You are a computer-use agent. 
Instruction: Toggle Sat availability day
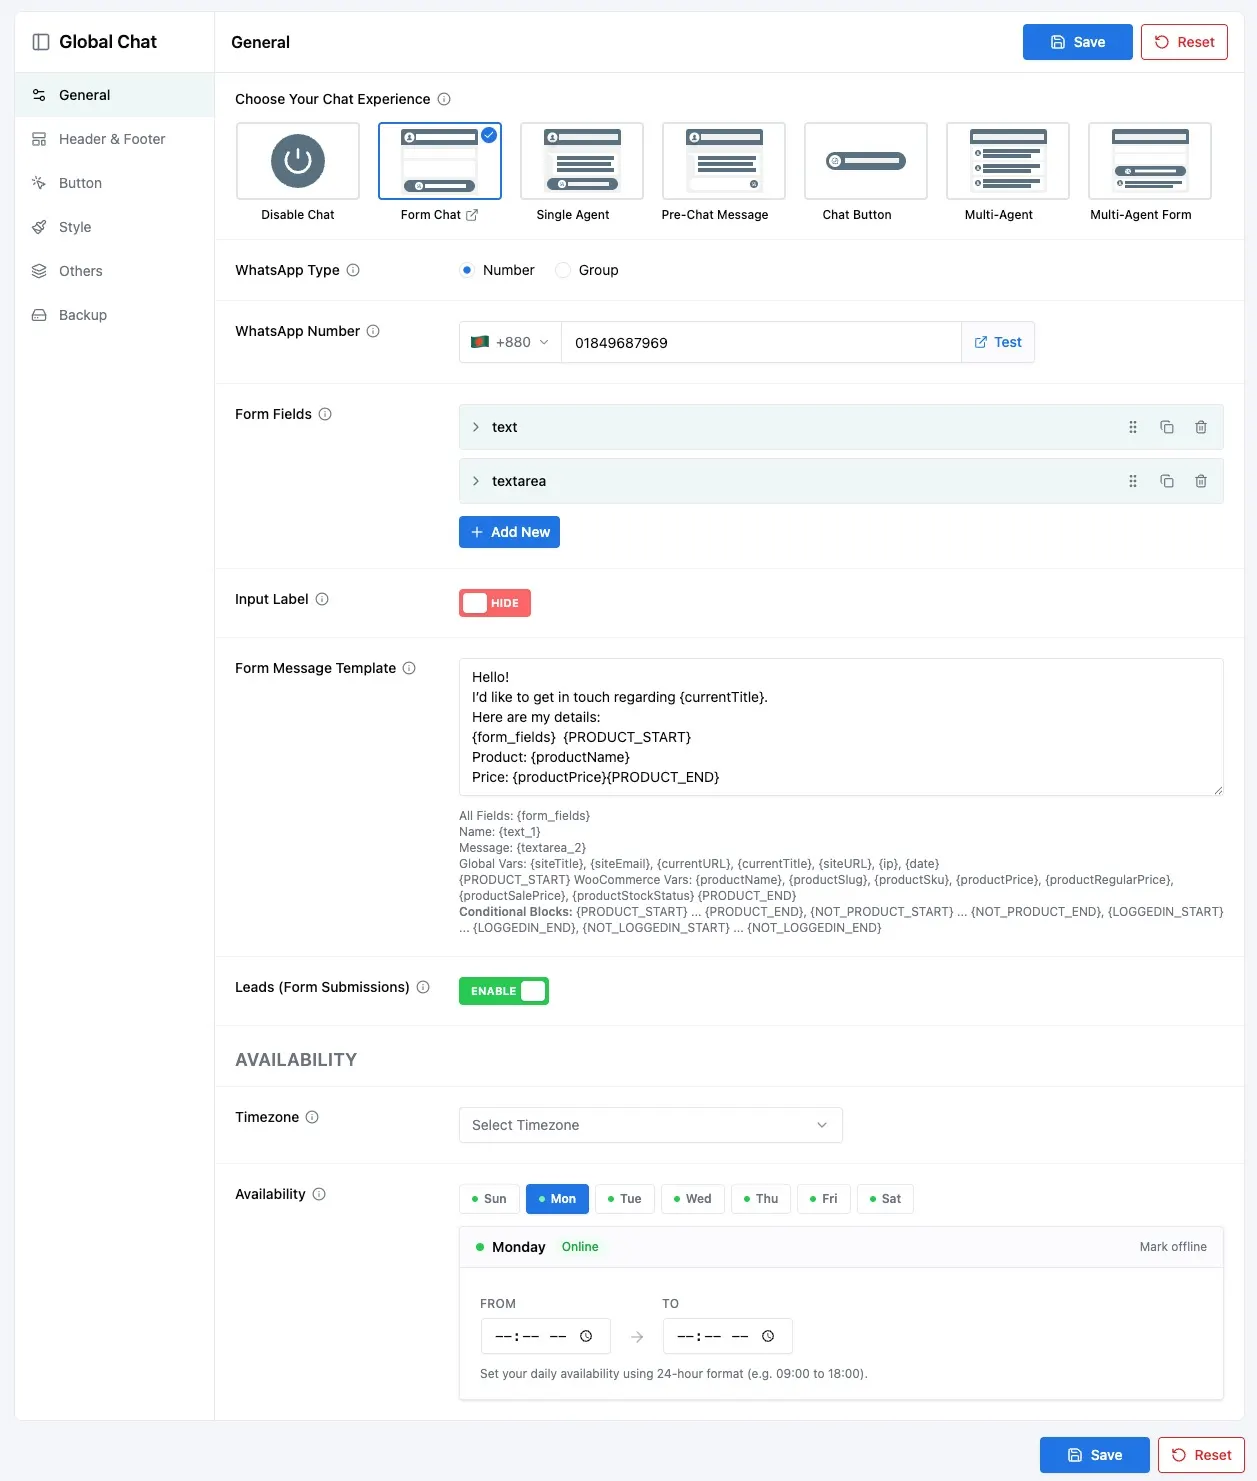pos(885,1199)
